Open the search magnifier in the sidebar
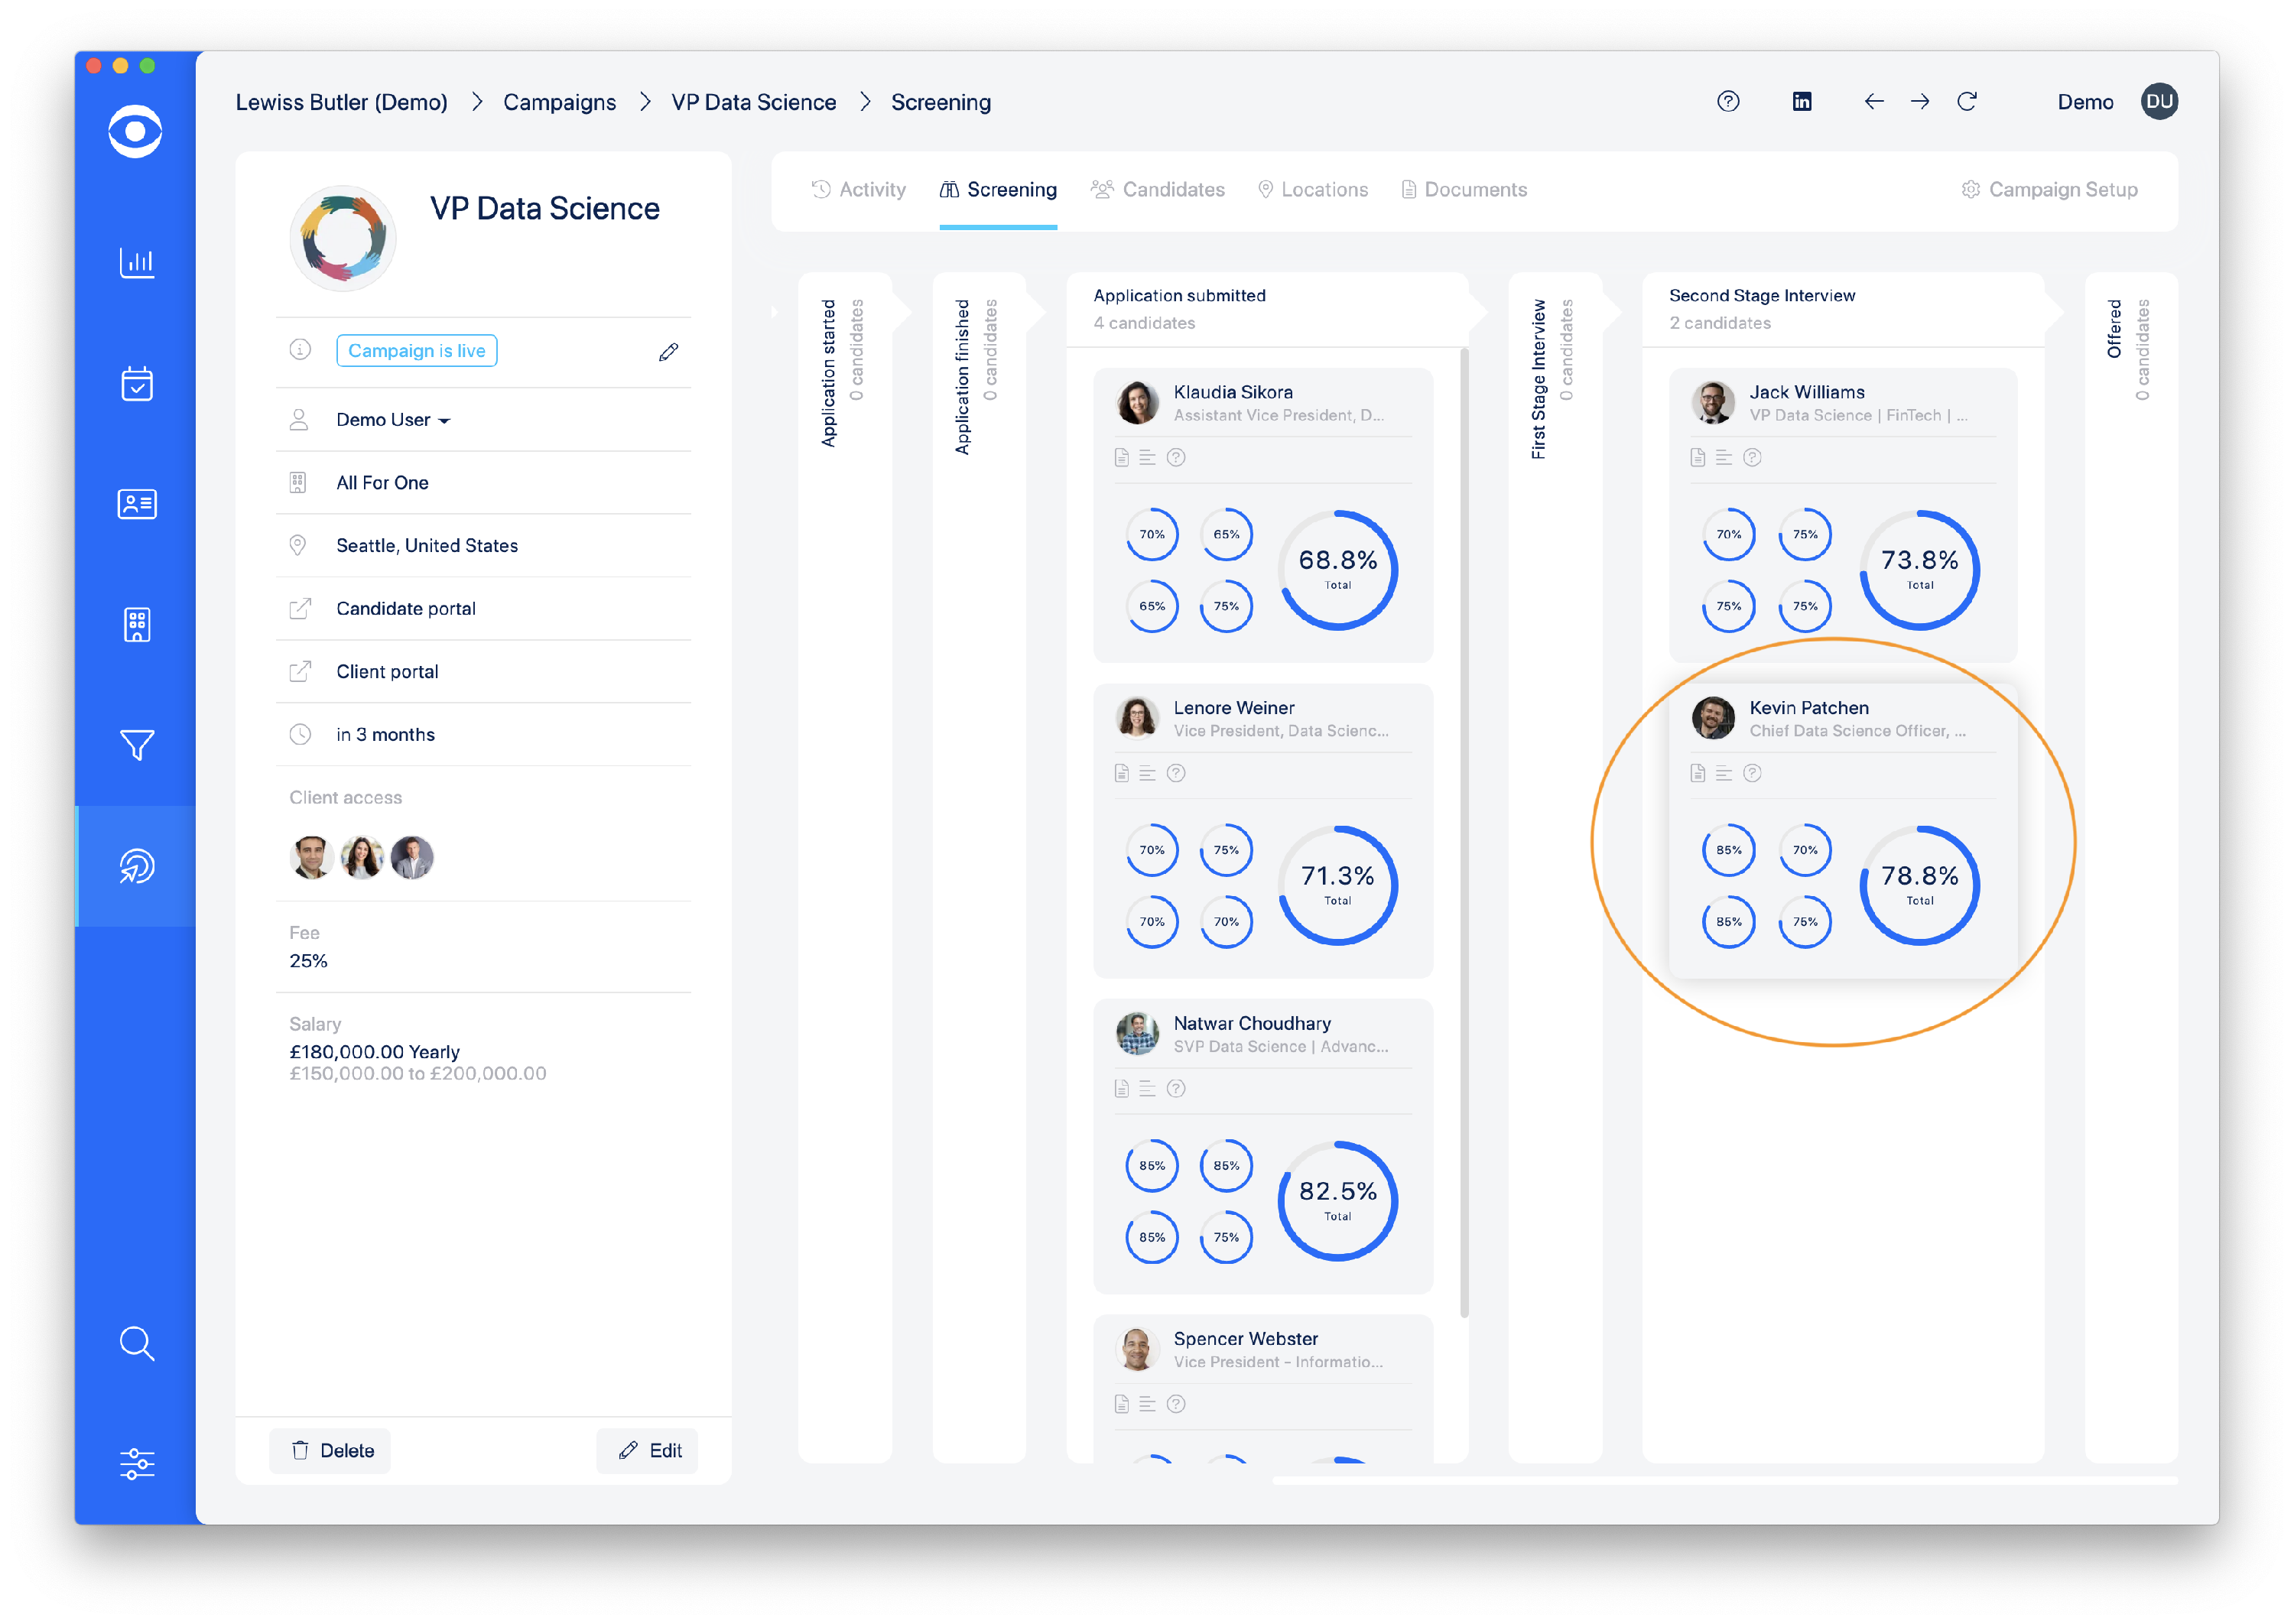The height and width of the screenshot is (1624, 2294). pyautogui.click(x=137, y=1343)
